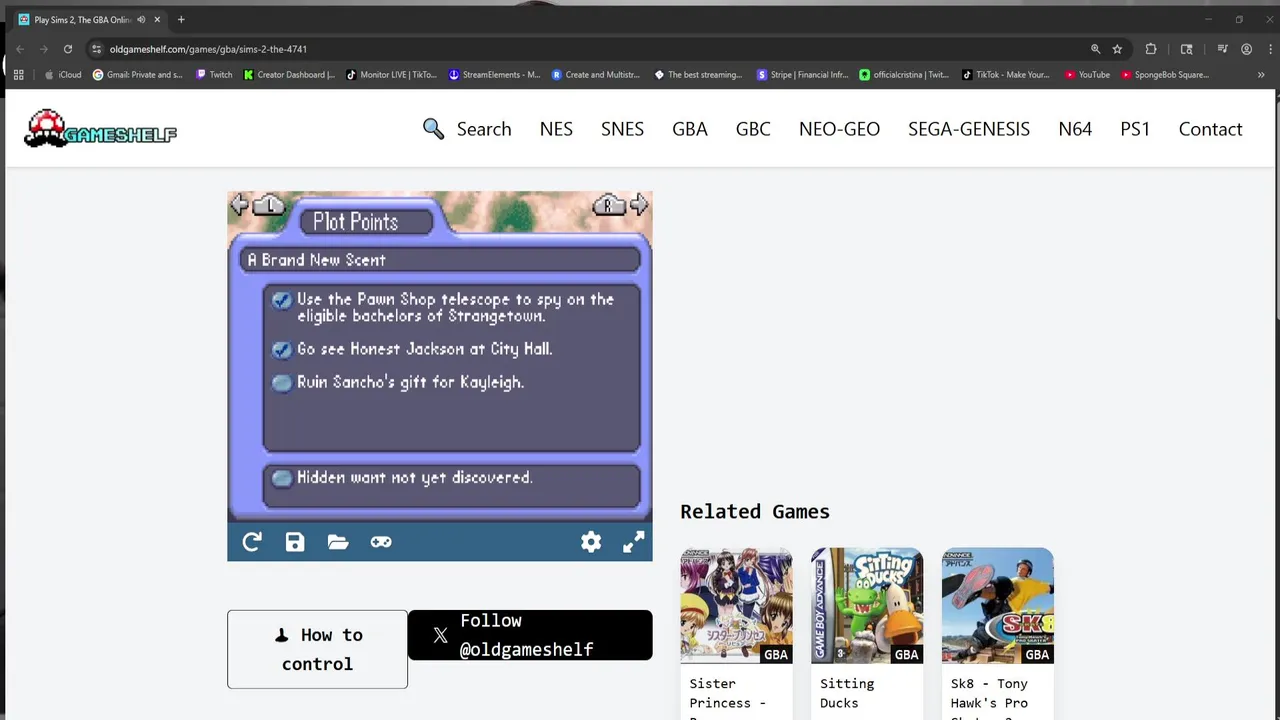
Task: Click the browser back arrow
Action: [x=20, y=49]
